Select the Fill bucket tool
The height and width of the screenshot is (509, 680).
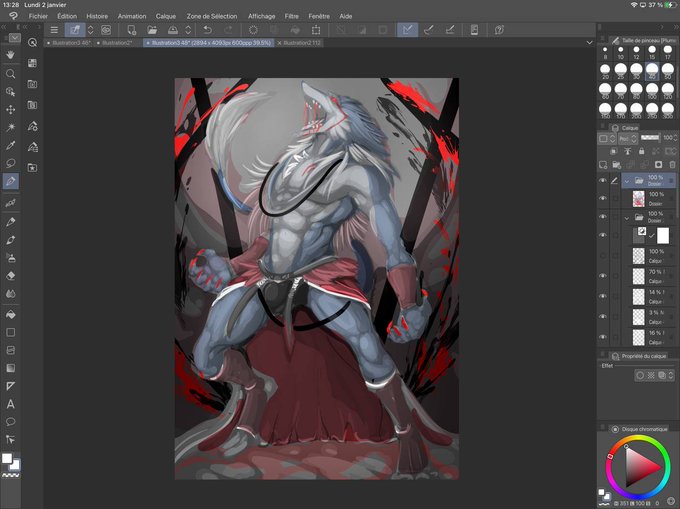(x=11, y=314)
